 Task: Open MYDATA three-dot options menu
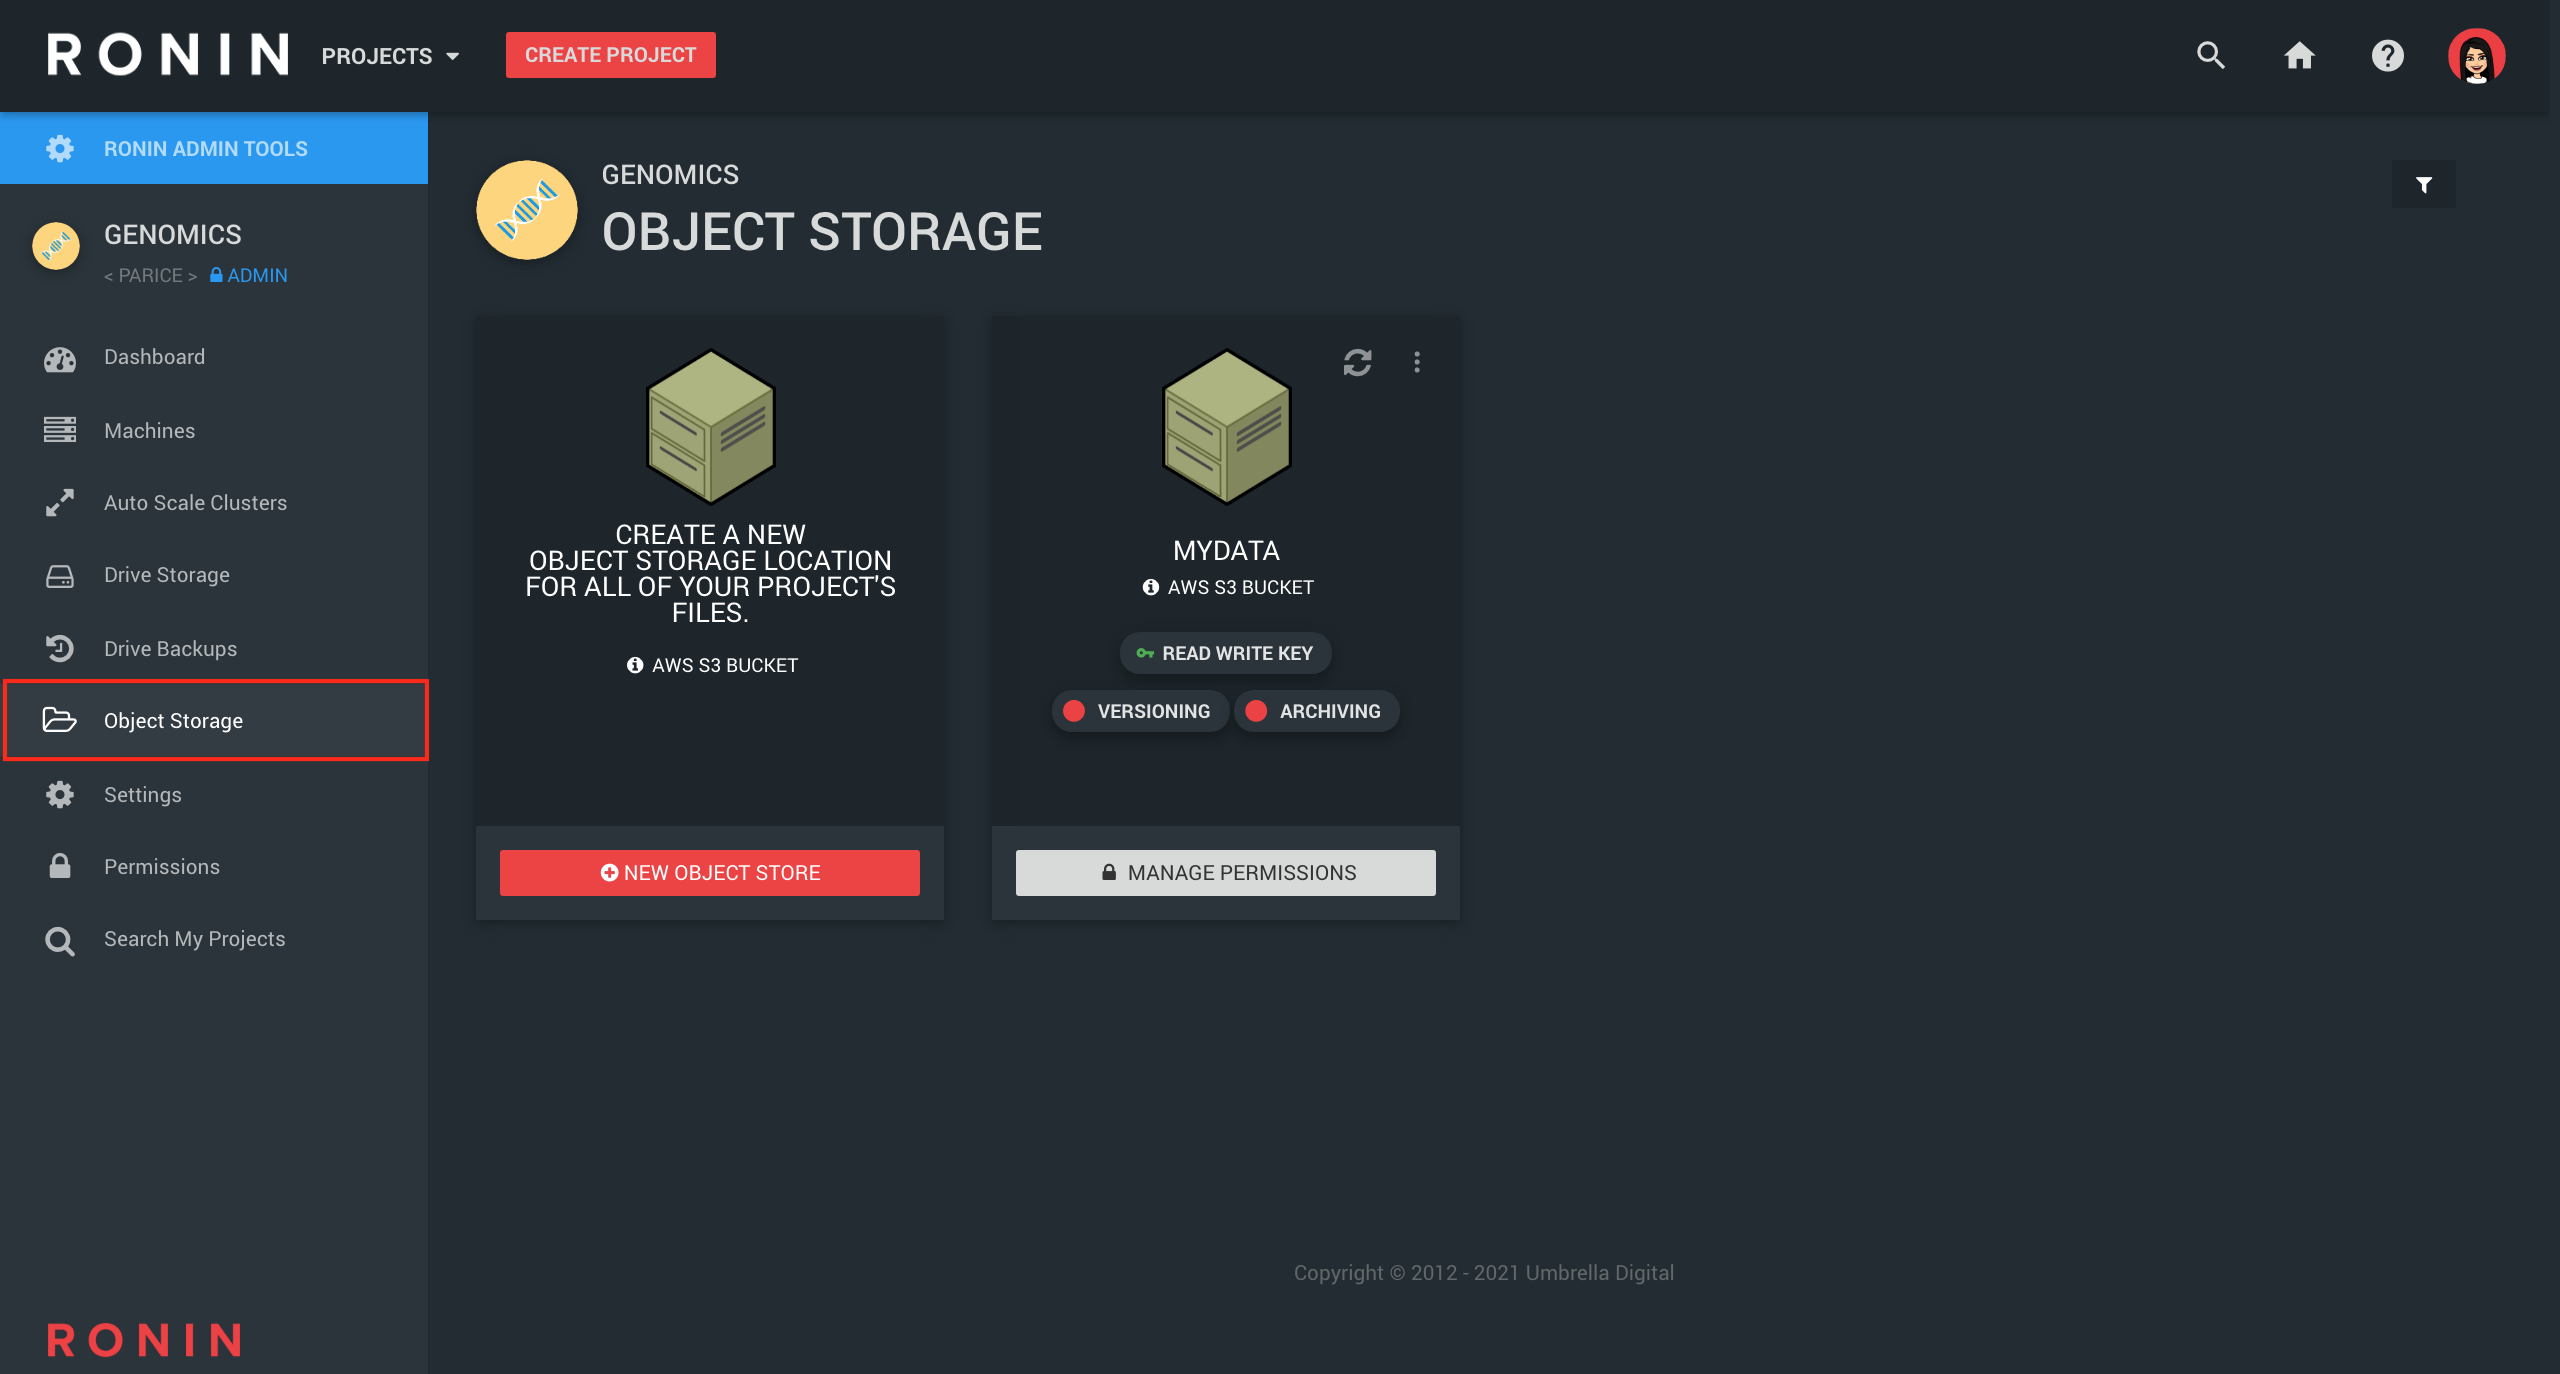(x=1417, y=362)
